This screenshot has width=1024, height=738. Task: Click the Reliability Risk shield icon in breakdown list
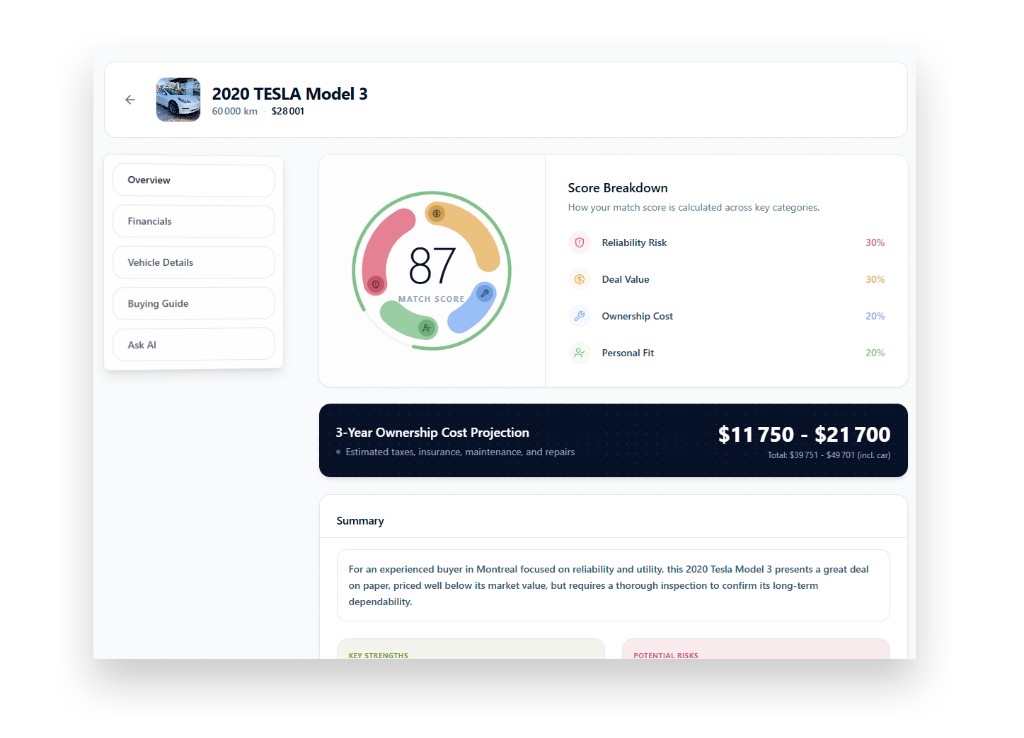579,243
